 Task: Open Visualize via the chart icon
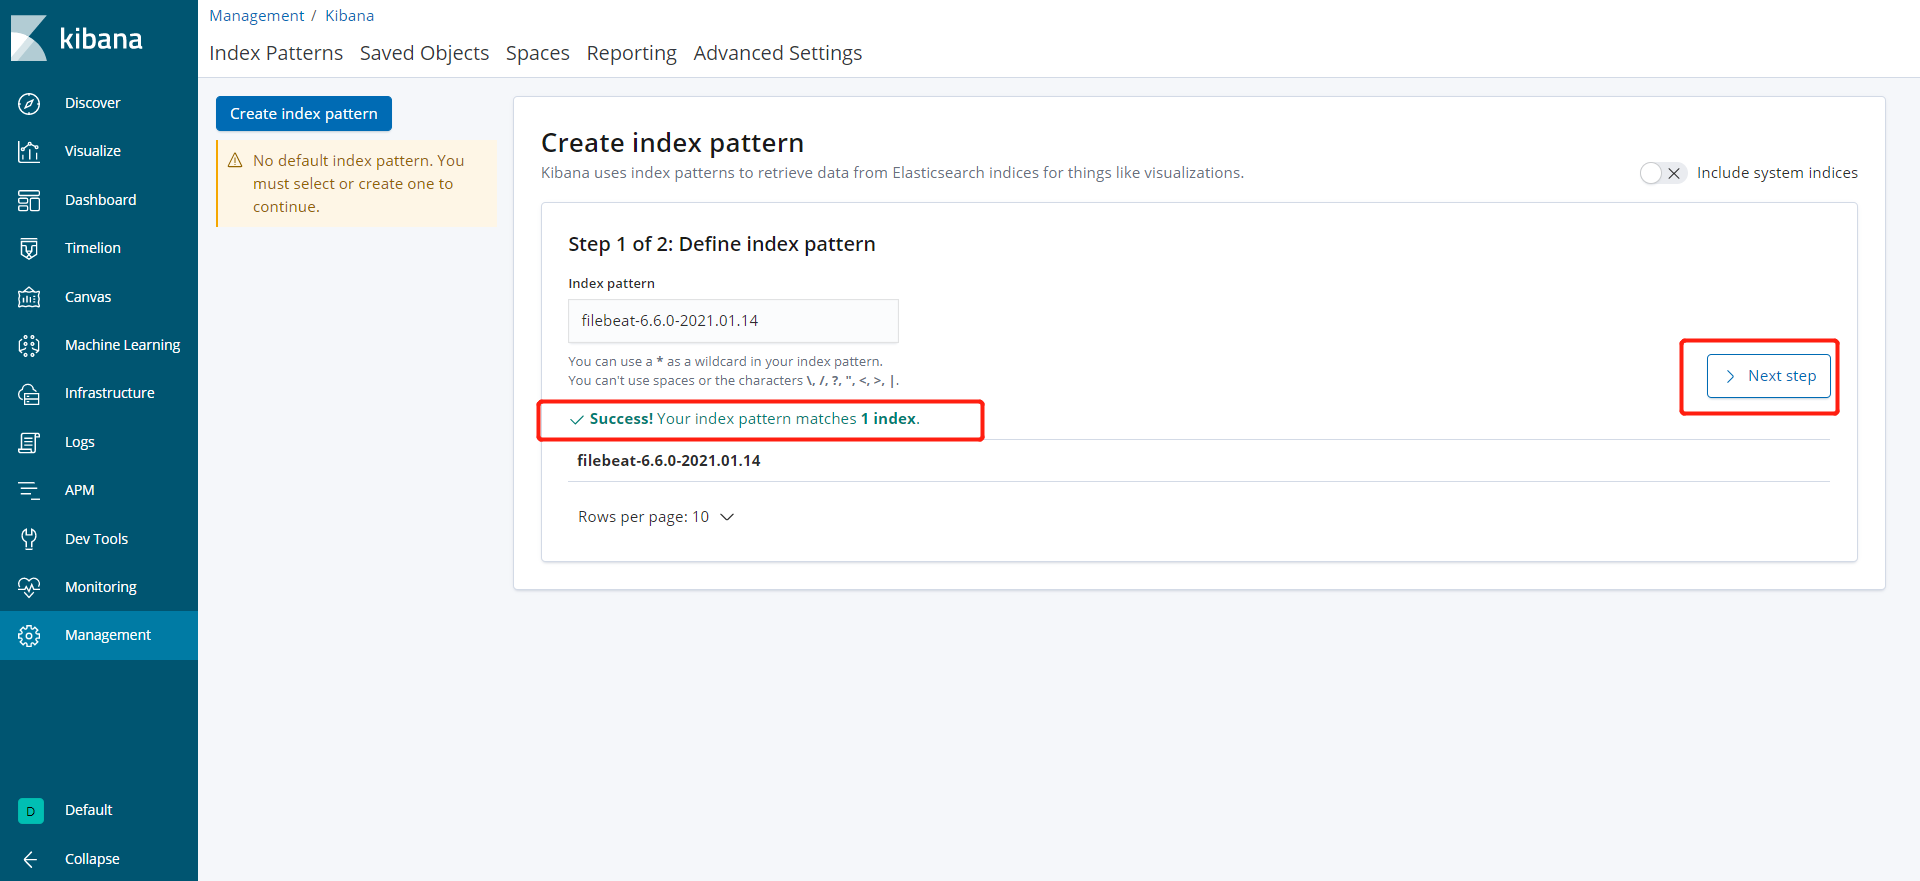[29, 151]
